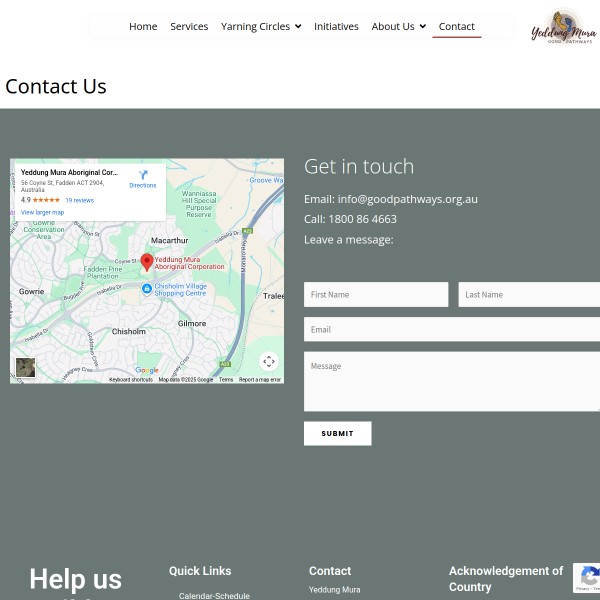
Task: Expand the About Us dropdown menu
Action: tap(398, 26)
